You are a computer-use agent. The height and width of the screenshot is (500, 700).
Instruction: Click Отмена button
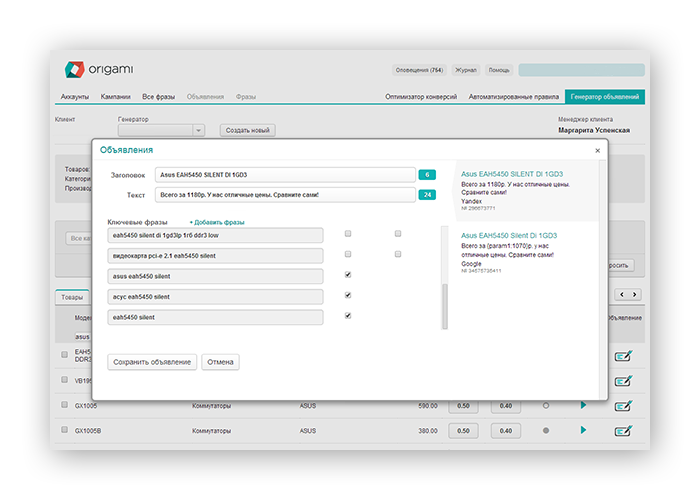click(220, 362)
